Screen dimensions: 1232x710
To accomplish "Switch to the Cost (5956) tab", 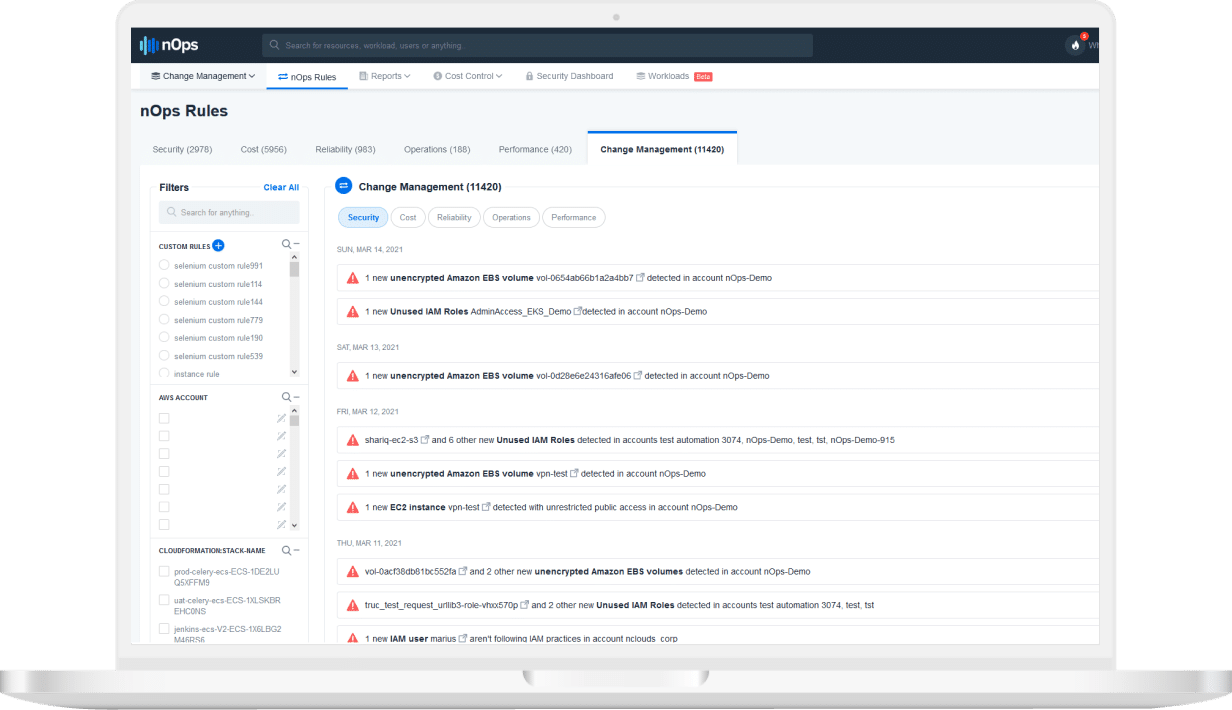I will tap(264, 149).
